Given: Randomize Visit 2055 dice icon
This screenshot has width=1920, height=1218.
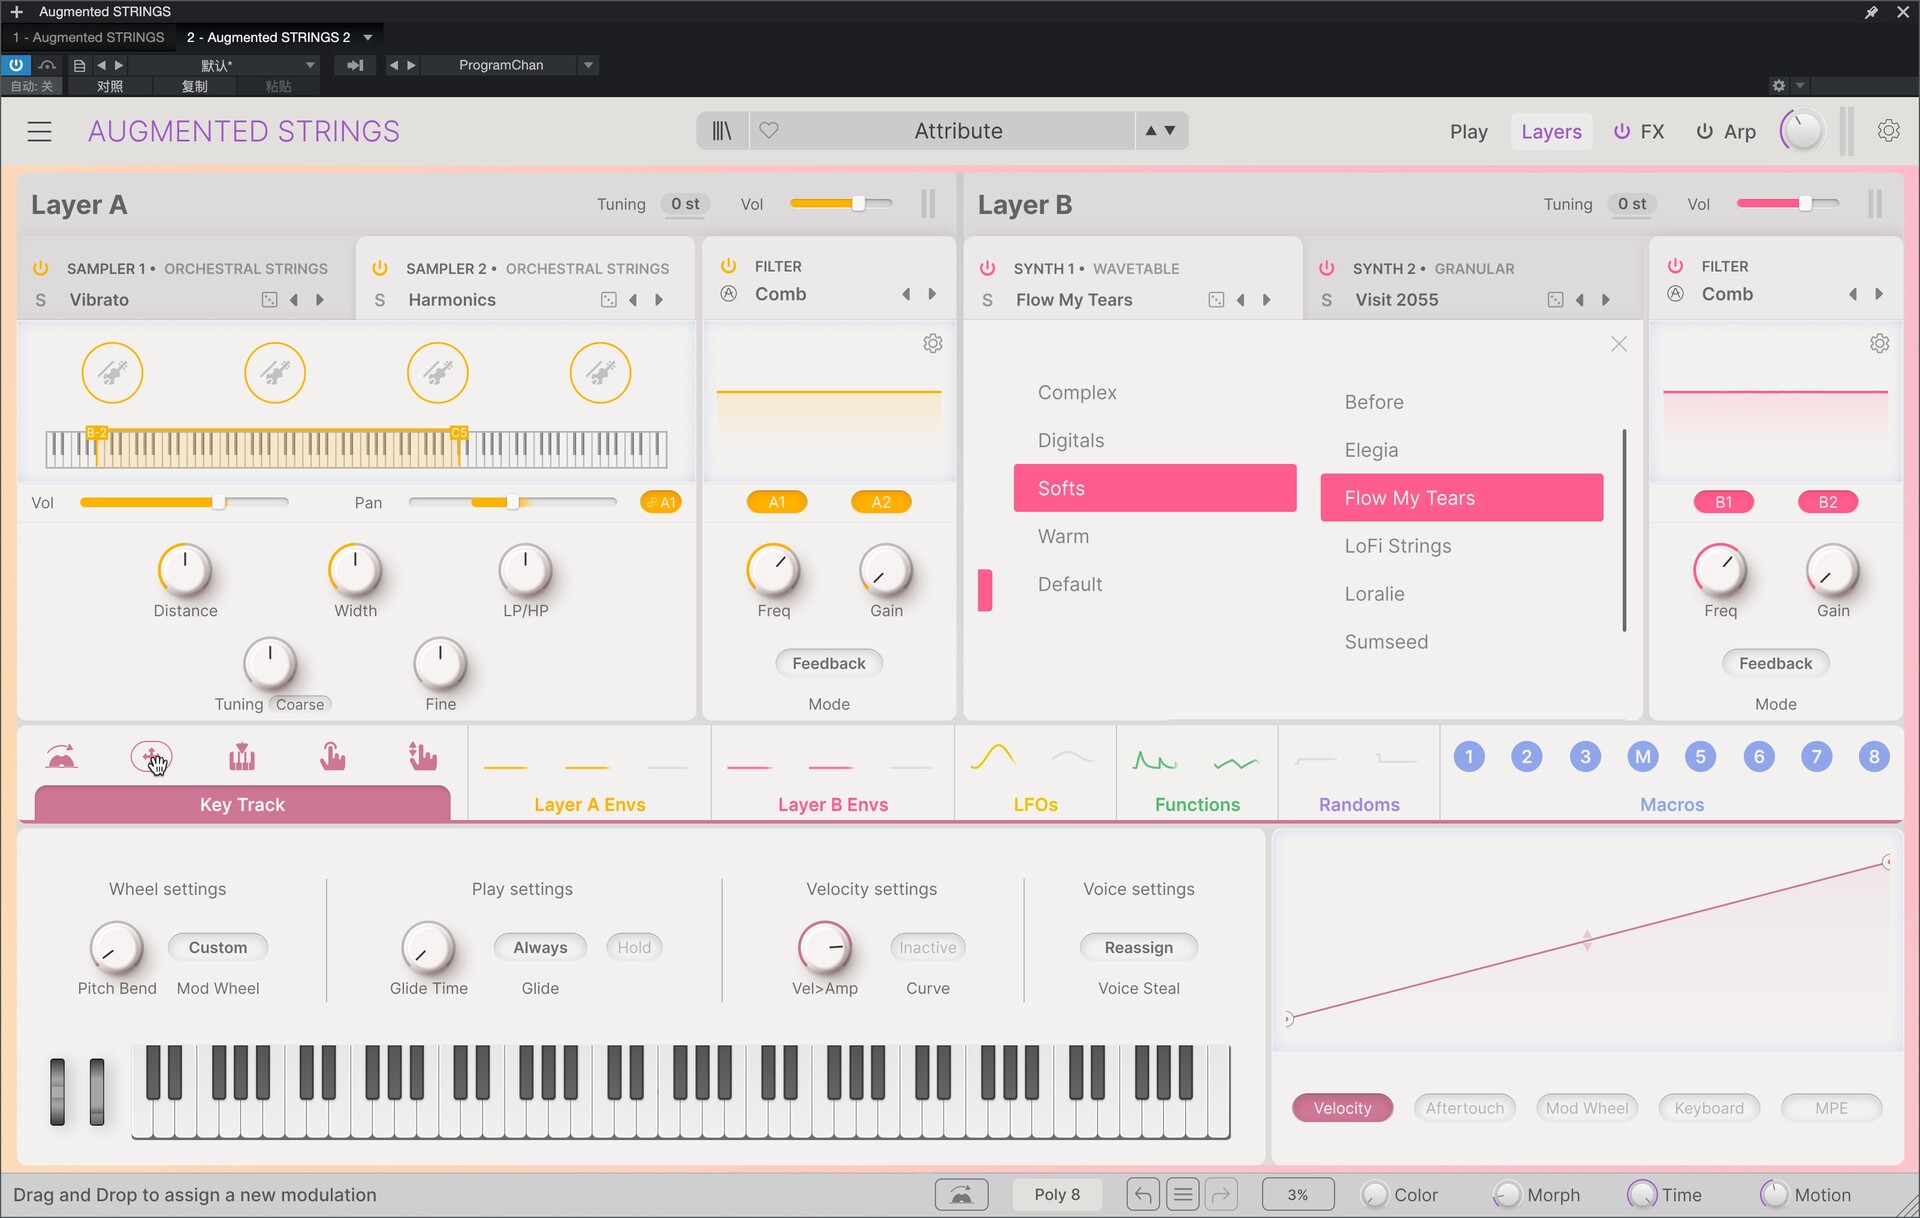Looking at the screenshot, I should [1555, 300].
